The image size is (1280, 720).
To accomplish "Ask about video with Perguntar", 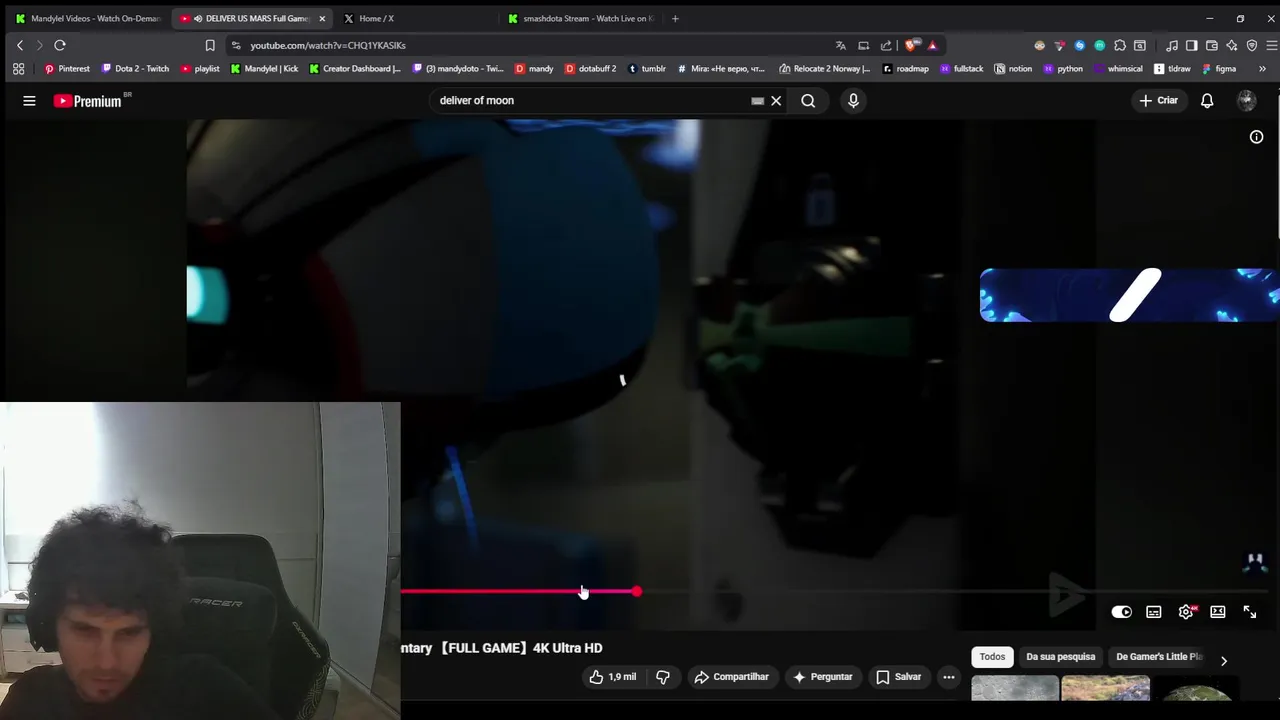I will tap(822, 677).
